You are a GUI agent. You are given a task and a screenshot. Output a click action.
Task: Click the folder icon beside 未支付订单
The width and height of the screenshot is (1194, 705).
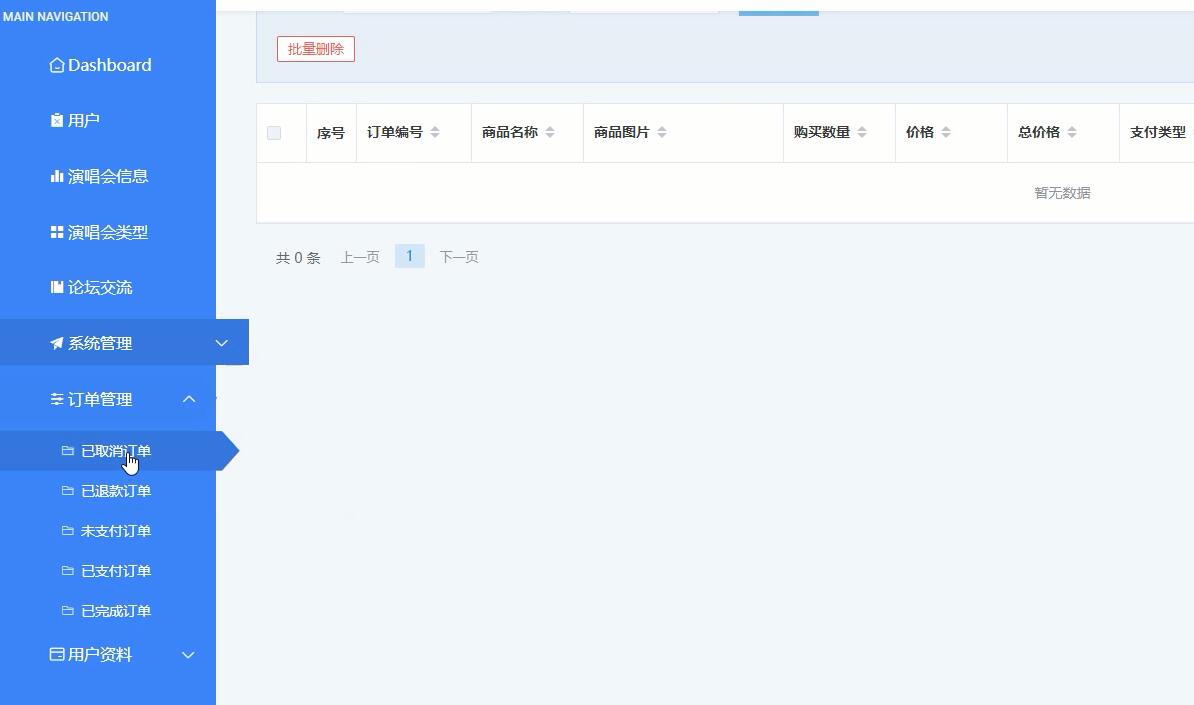pyautogui.click(x=68, y=531)
